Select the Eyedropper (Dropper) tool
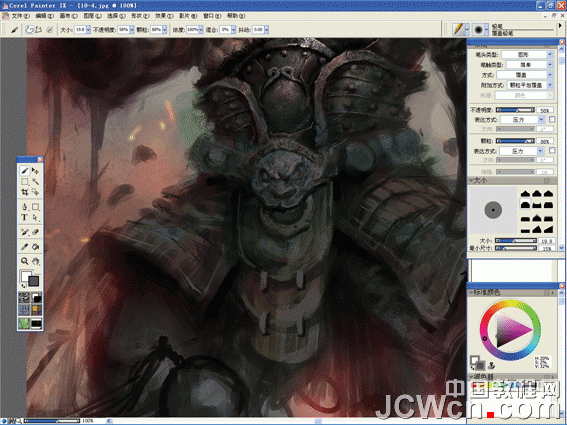This screenshot has height=425, width=567. click(25, 247)
